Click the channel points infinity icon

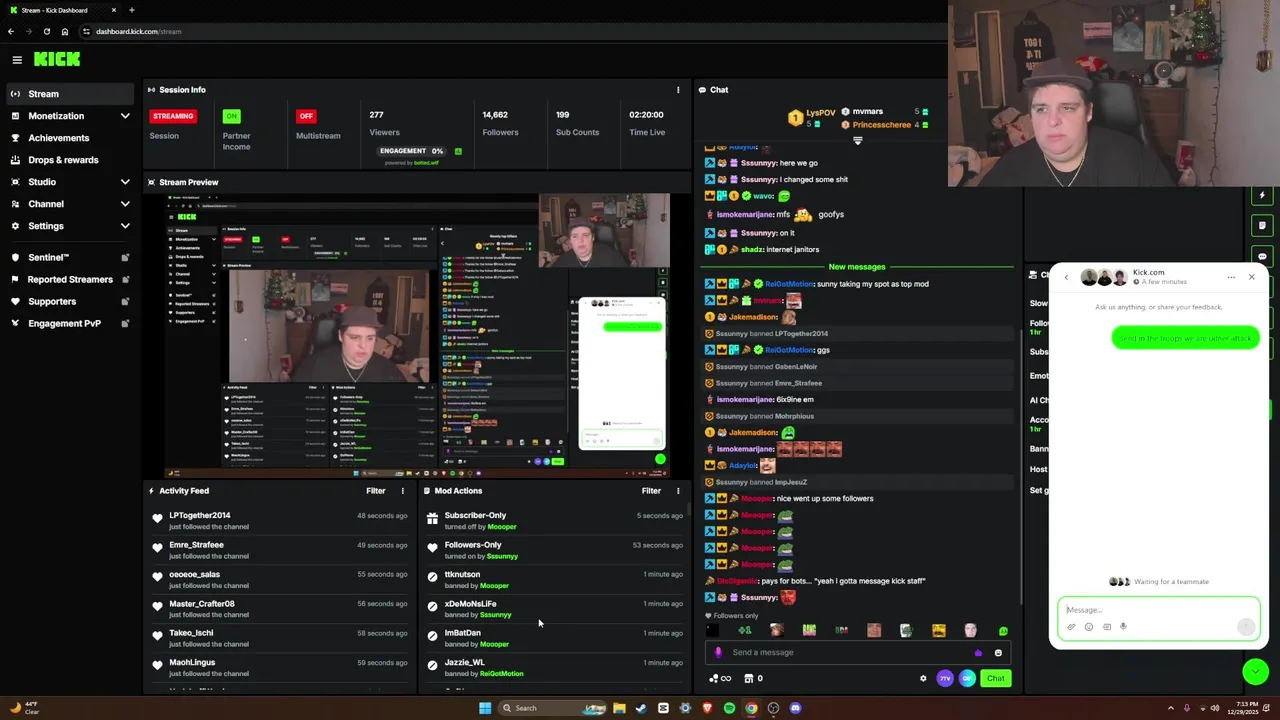click(x=720, y=678)
